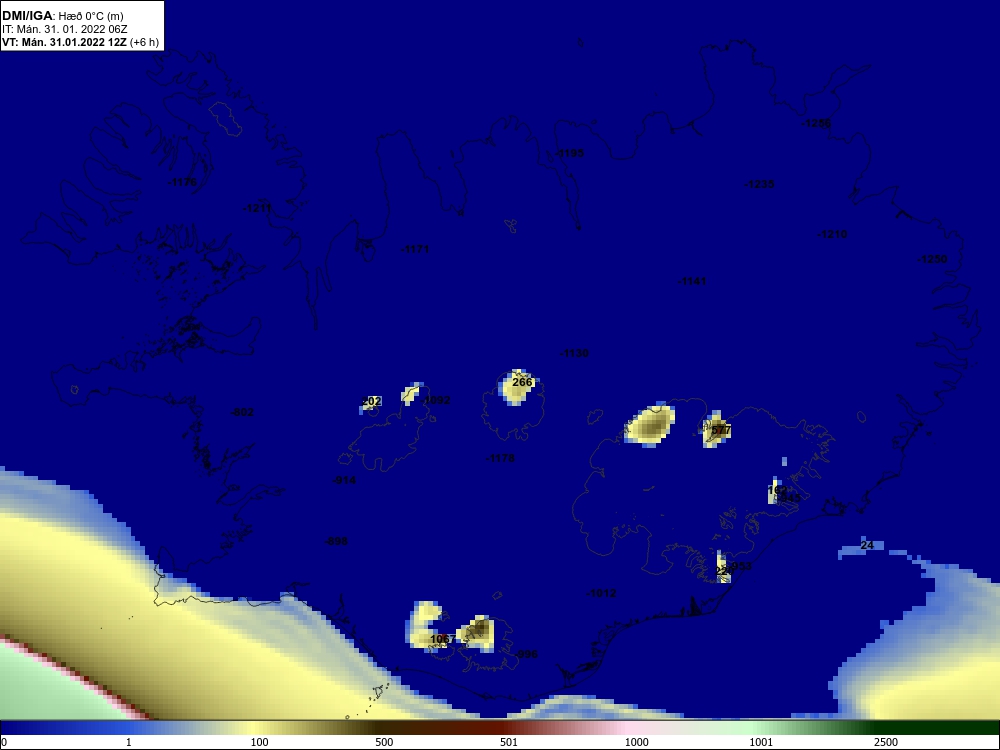Click the -1092 value on the map

[x=437, y=400]
